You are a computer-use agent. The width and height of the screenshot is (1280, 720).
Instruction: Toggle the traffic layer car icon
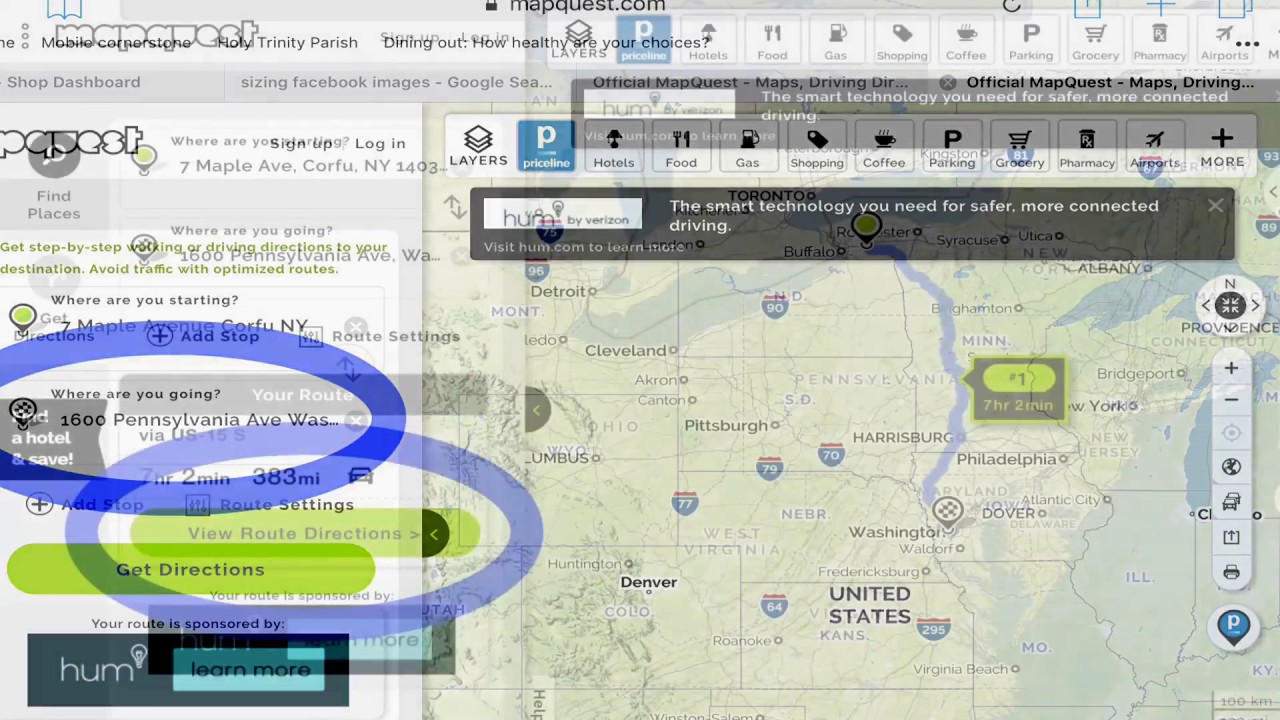click(x=1232, y=502)
